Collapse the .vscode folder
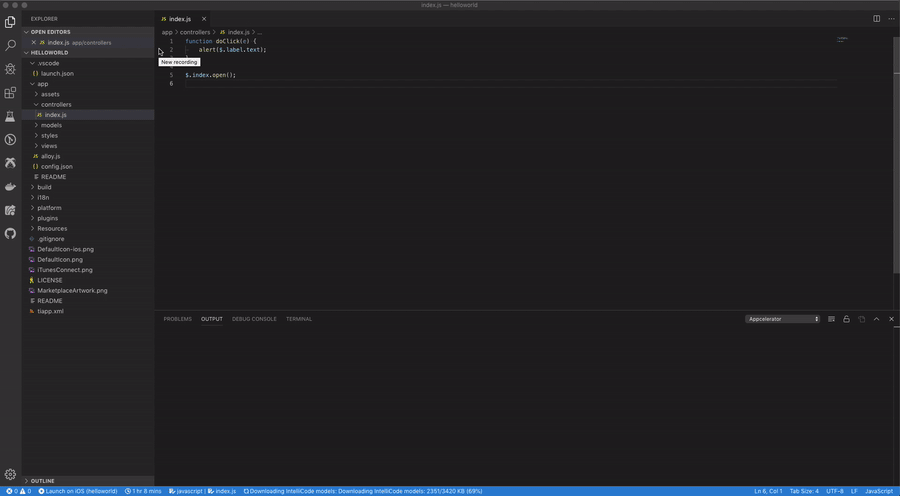Image resolution: width=900 pixels, height=496 pixels. [88, 63]
